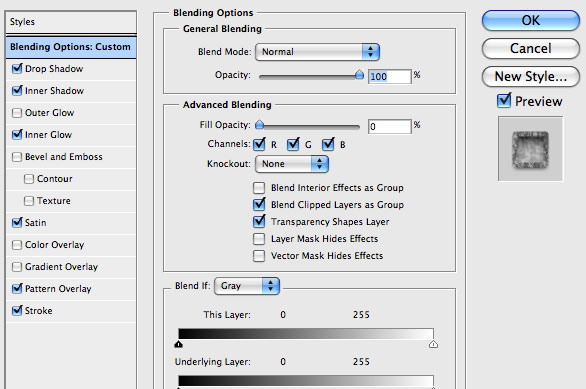Toggle the R channel checkbox
Screen dimensions: 586x389
point(259,144)
